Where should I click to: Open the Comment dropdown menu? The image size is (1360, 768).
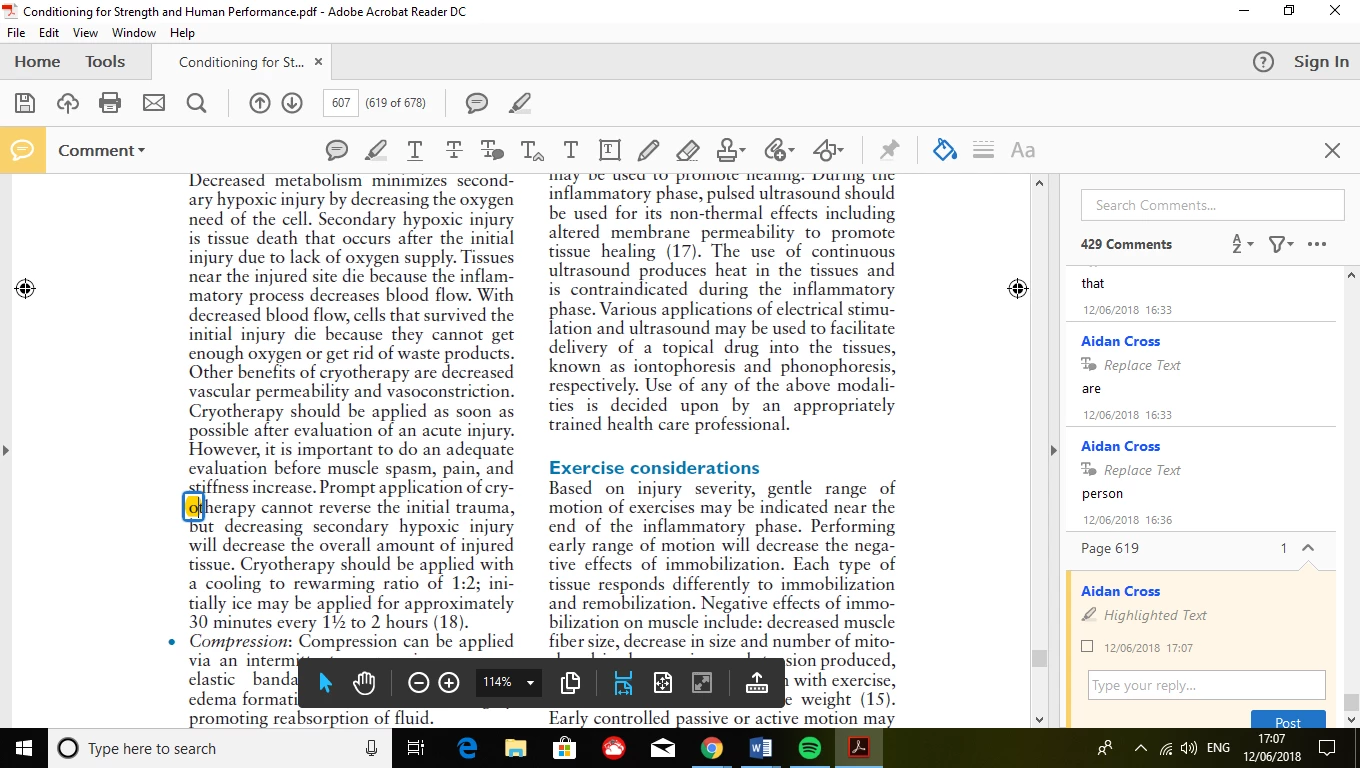tap(101, 150)
